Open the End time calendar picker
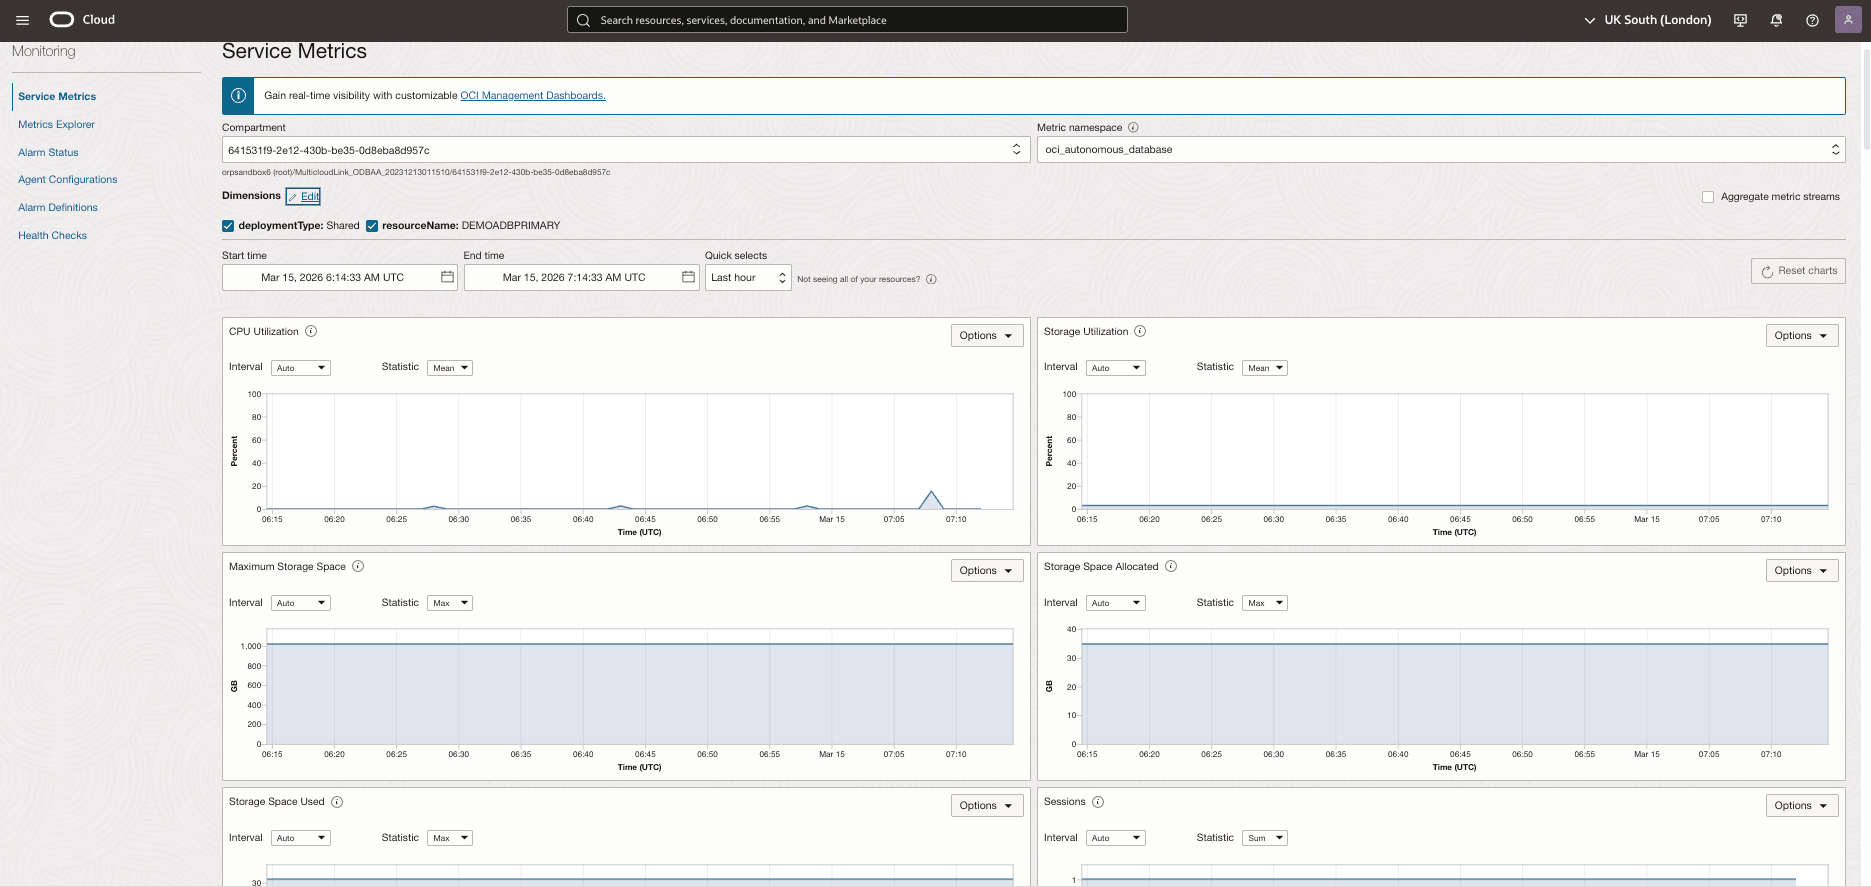Image resolution: width=1871 pixels, height=887 pixels. (x=688, y=277)
